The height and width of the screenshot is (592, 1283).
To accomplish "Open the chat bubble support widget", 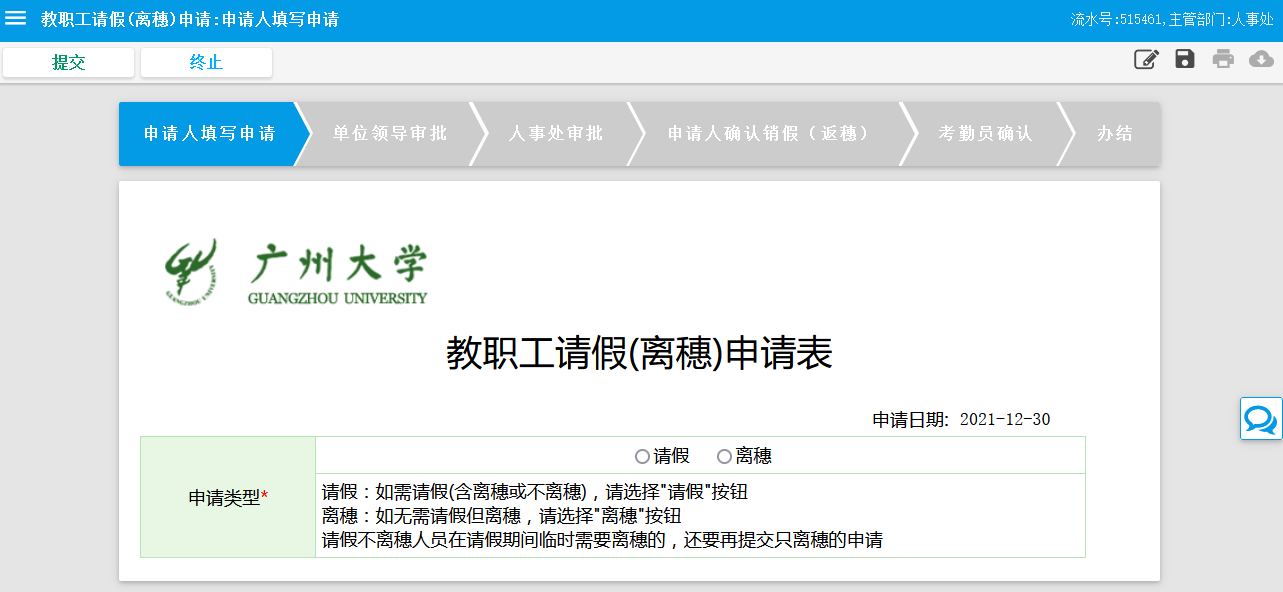I will pos(1261,419).
